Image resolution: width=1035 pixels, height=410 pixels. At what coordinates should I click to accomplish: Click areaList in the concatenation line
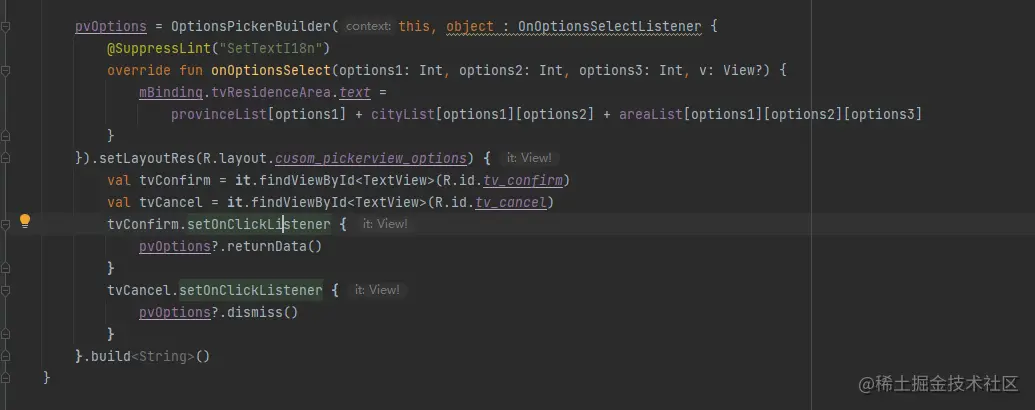point(651,114)
